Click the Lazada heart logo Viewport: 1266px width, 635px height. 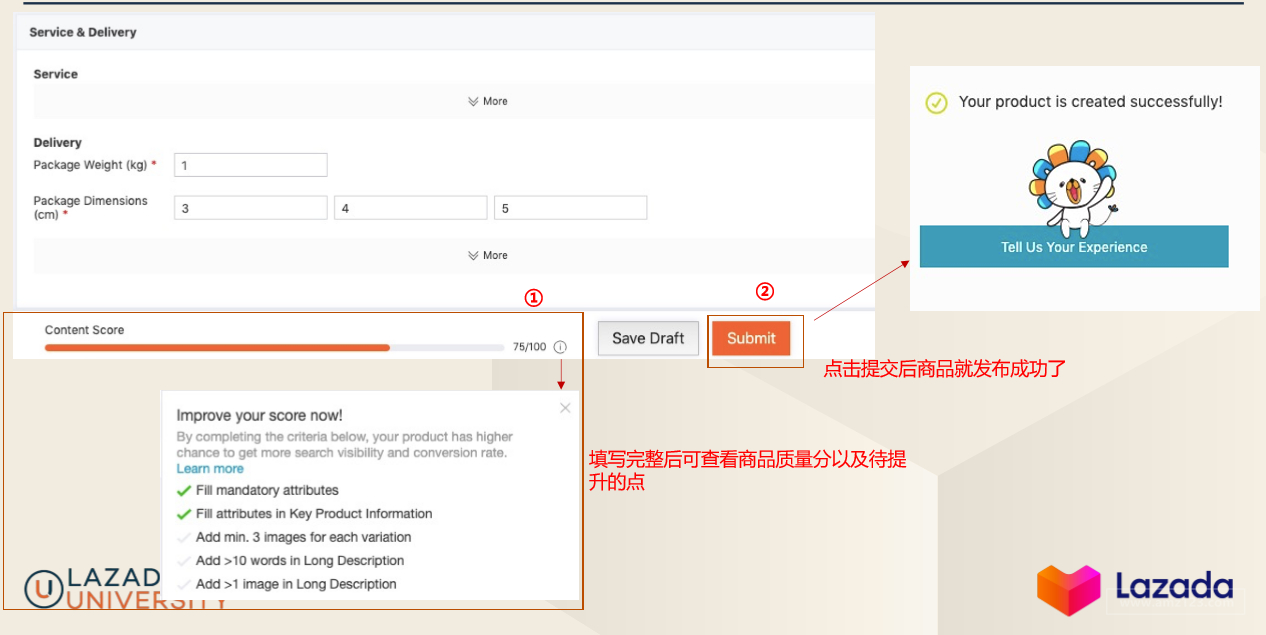[1068, 590]
